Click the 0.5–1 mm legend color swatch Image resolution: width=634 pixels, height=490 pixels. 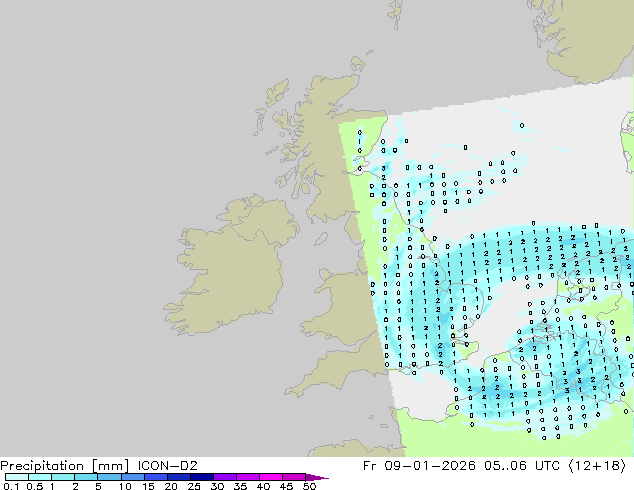tap(40, 477)
